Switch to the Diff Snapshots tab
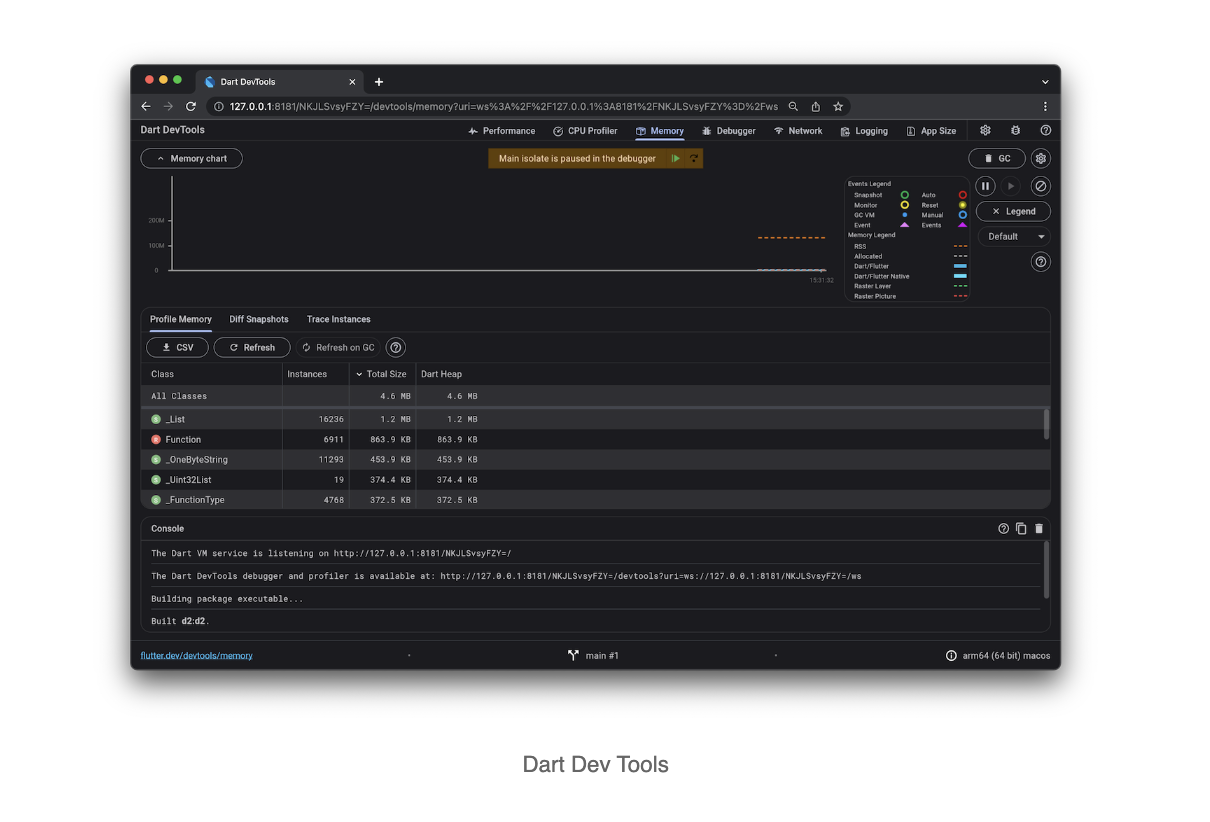The width and height of the screenshot is (1210, 822). tap(258, 319)
